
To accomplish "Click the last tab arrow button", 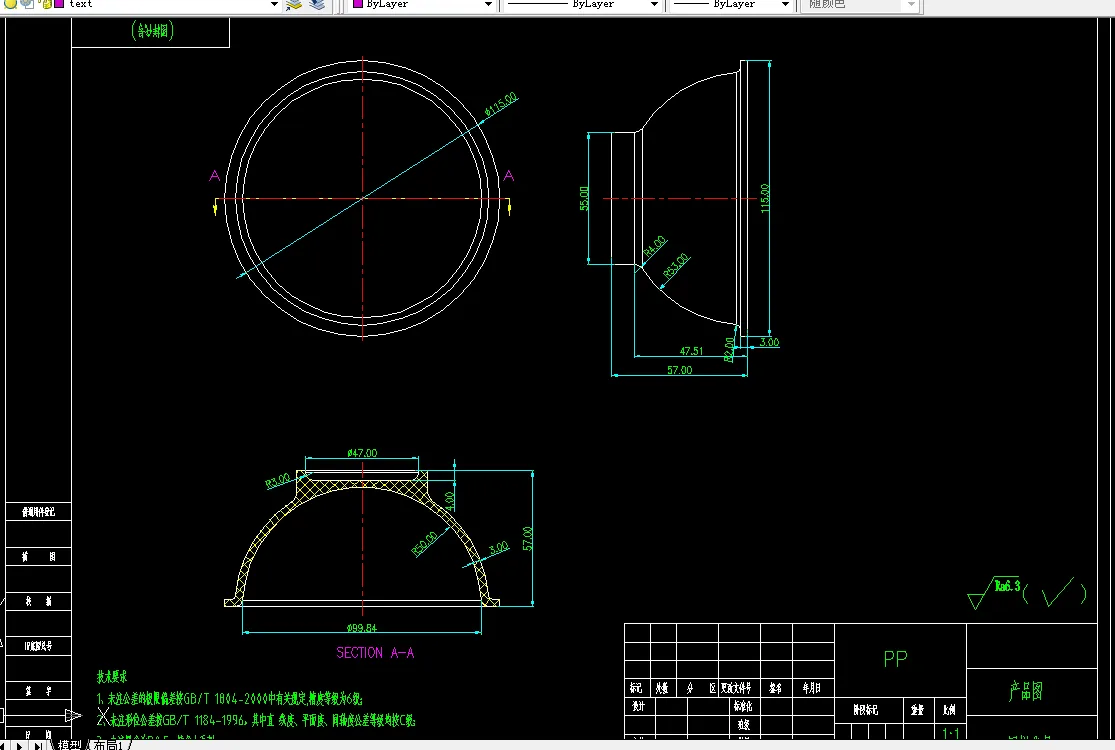I will coord(39,745).
